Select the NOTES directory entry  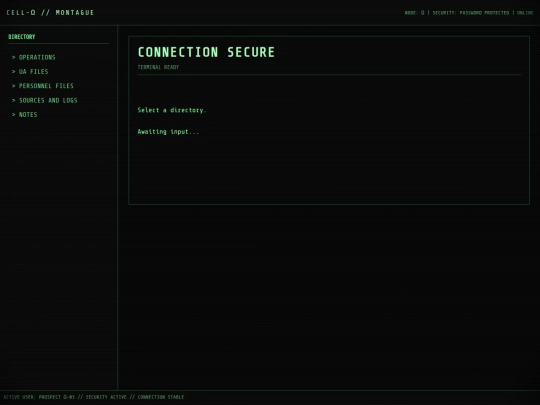click(25, 115)
